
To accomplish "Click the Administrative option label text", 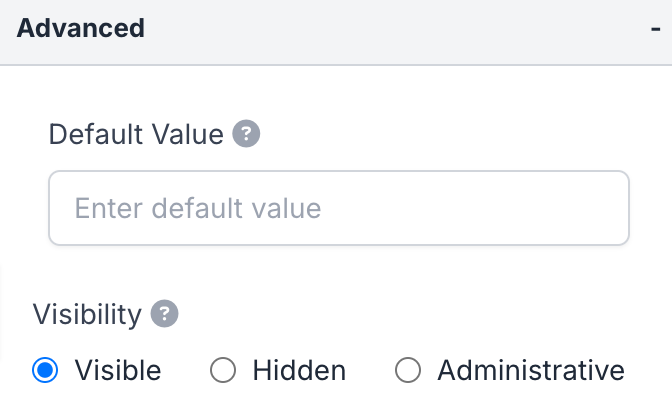I will [x=531, y=371].
